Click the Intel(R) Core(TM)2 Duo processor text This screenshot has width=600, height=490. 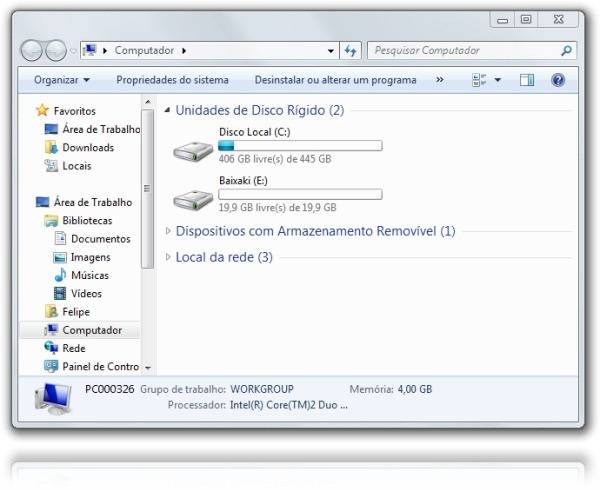pos(289,405)
